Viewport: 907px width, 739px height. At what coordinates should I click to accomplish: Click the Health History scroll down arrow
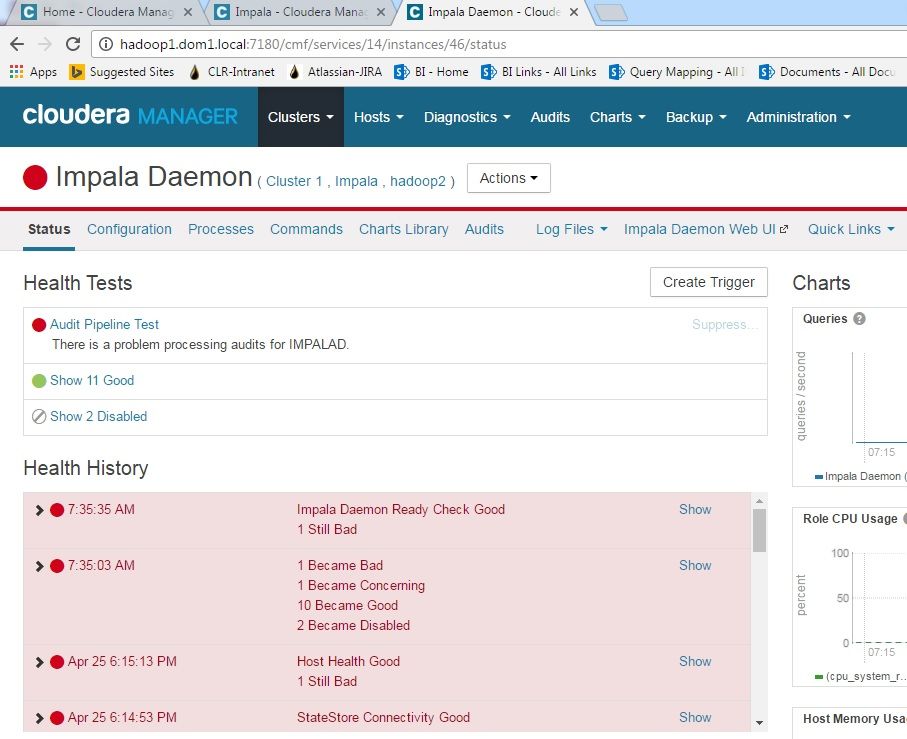759,723
